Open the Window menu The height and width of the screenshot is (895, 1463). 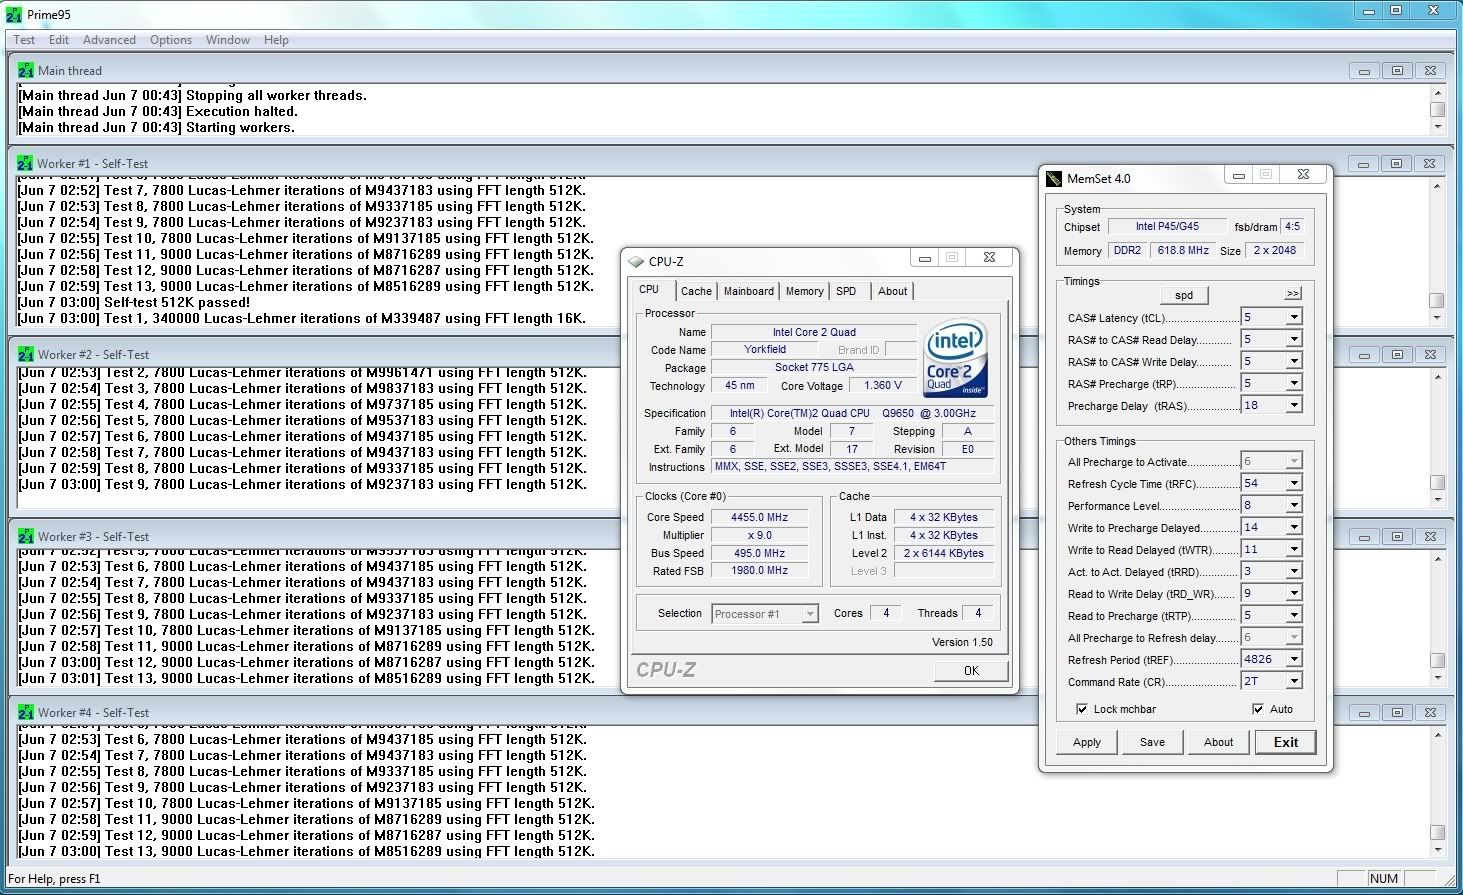click(x=228, y=40)
